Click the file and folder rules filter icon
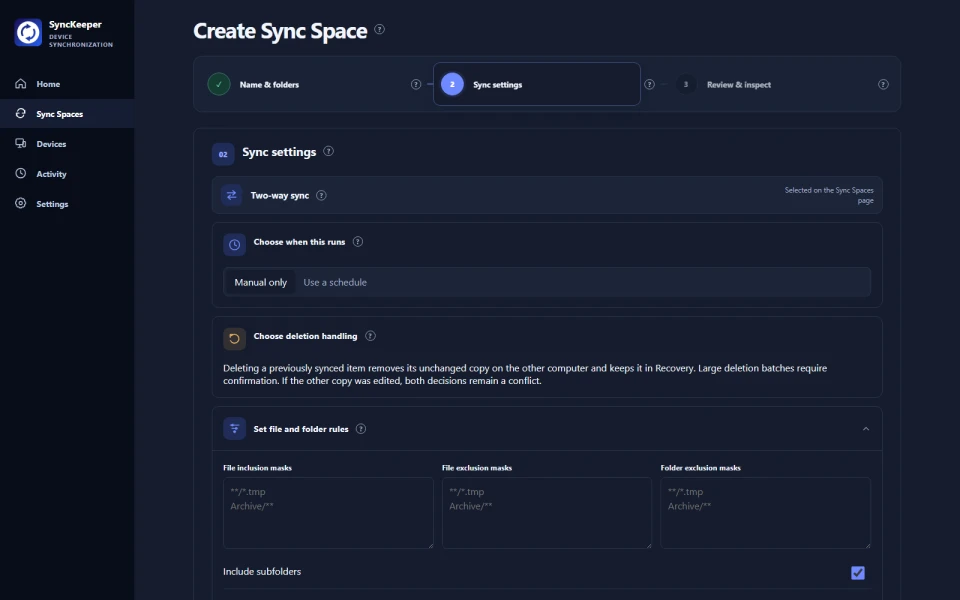This screenshot has height=600, width=960. (234, 429)
